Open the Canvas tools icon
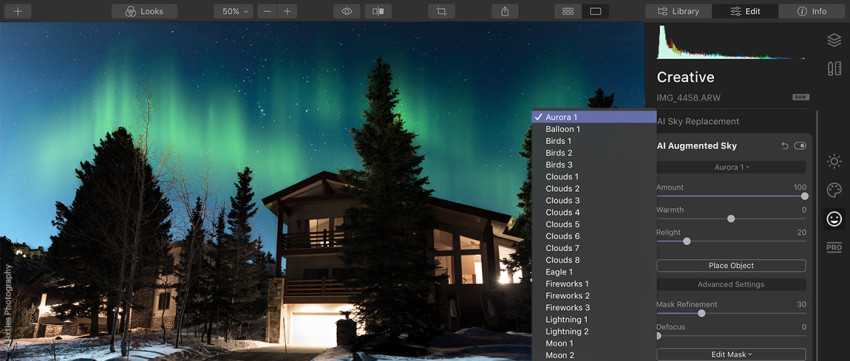 834,68
